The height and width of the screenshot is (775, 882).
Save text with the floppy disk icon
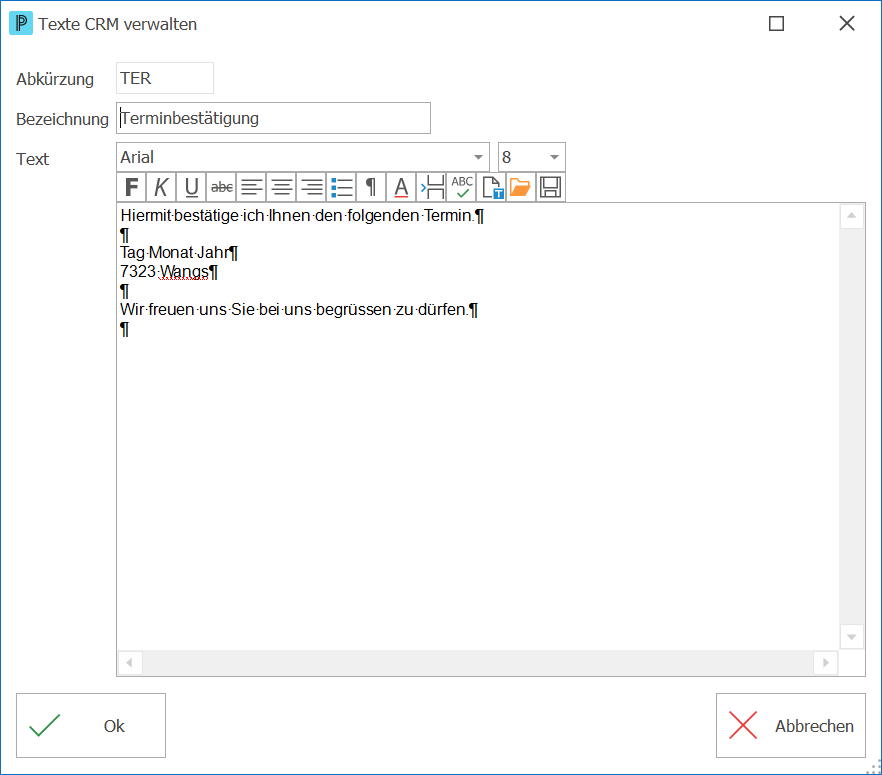[x=551, y=187]
